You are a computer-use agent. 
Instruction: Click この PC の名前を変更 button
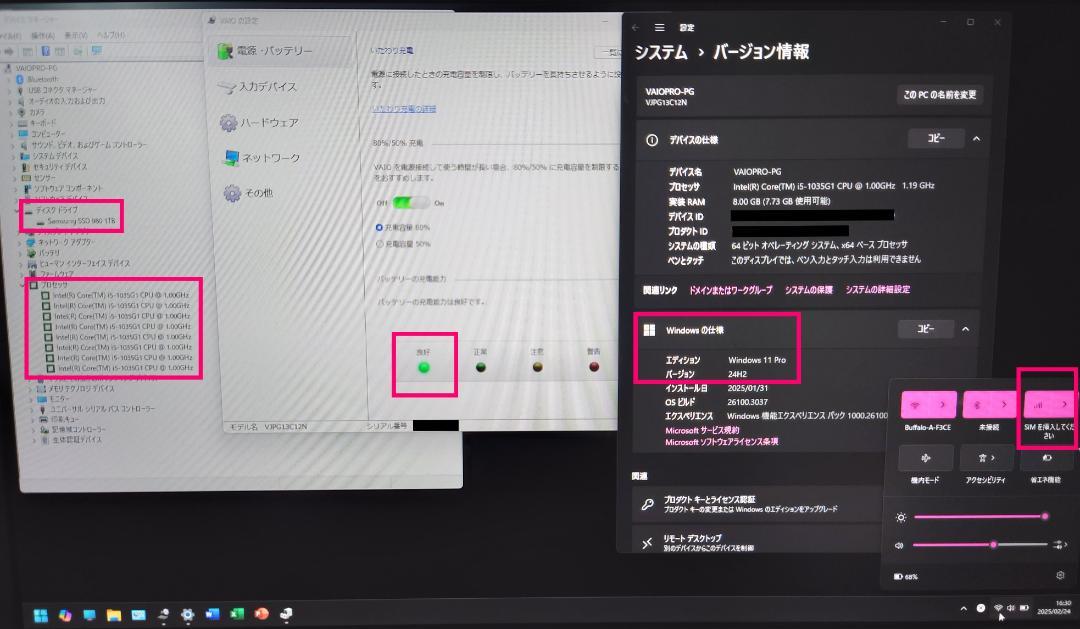939,94
